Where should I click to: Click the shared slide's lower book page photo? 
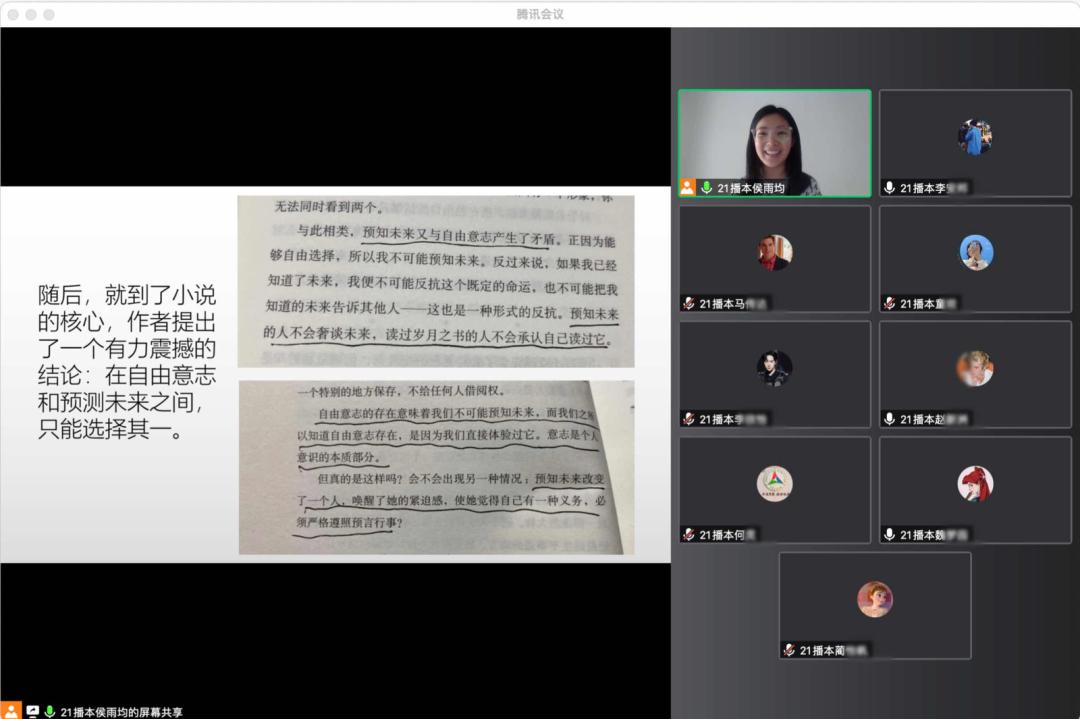[x=435, y=467]
